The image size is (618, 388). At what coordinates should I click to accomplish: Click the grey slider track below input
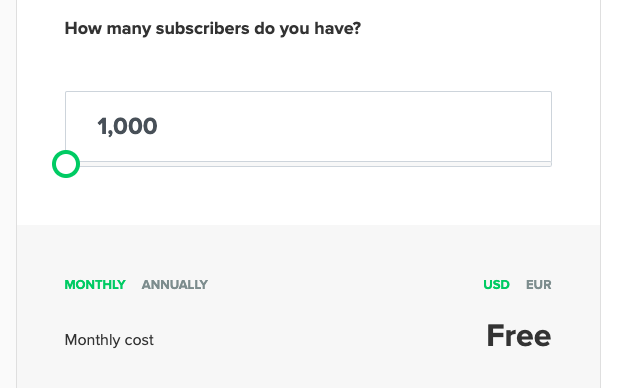(x=315, y=164)
